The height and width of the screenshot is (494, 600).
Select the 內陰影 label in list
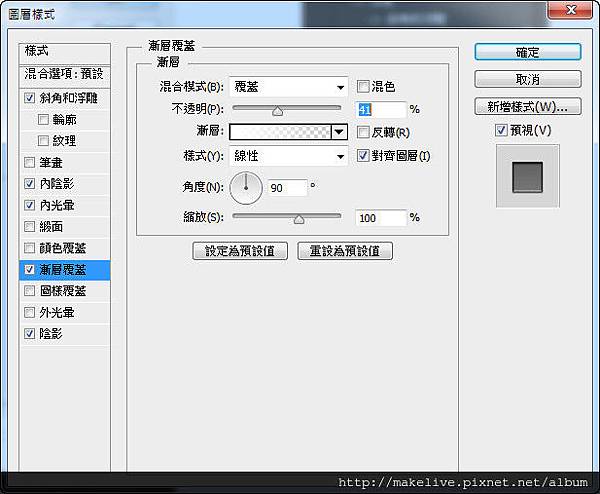click(x=57, y=184)
